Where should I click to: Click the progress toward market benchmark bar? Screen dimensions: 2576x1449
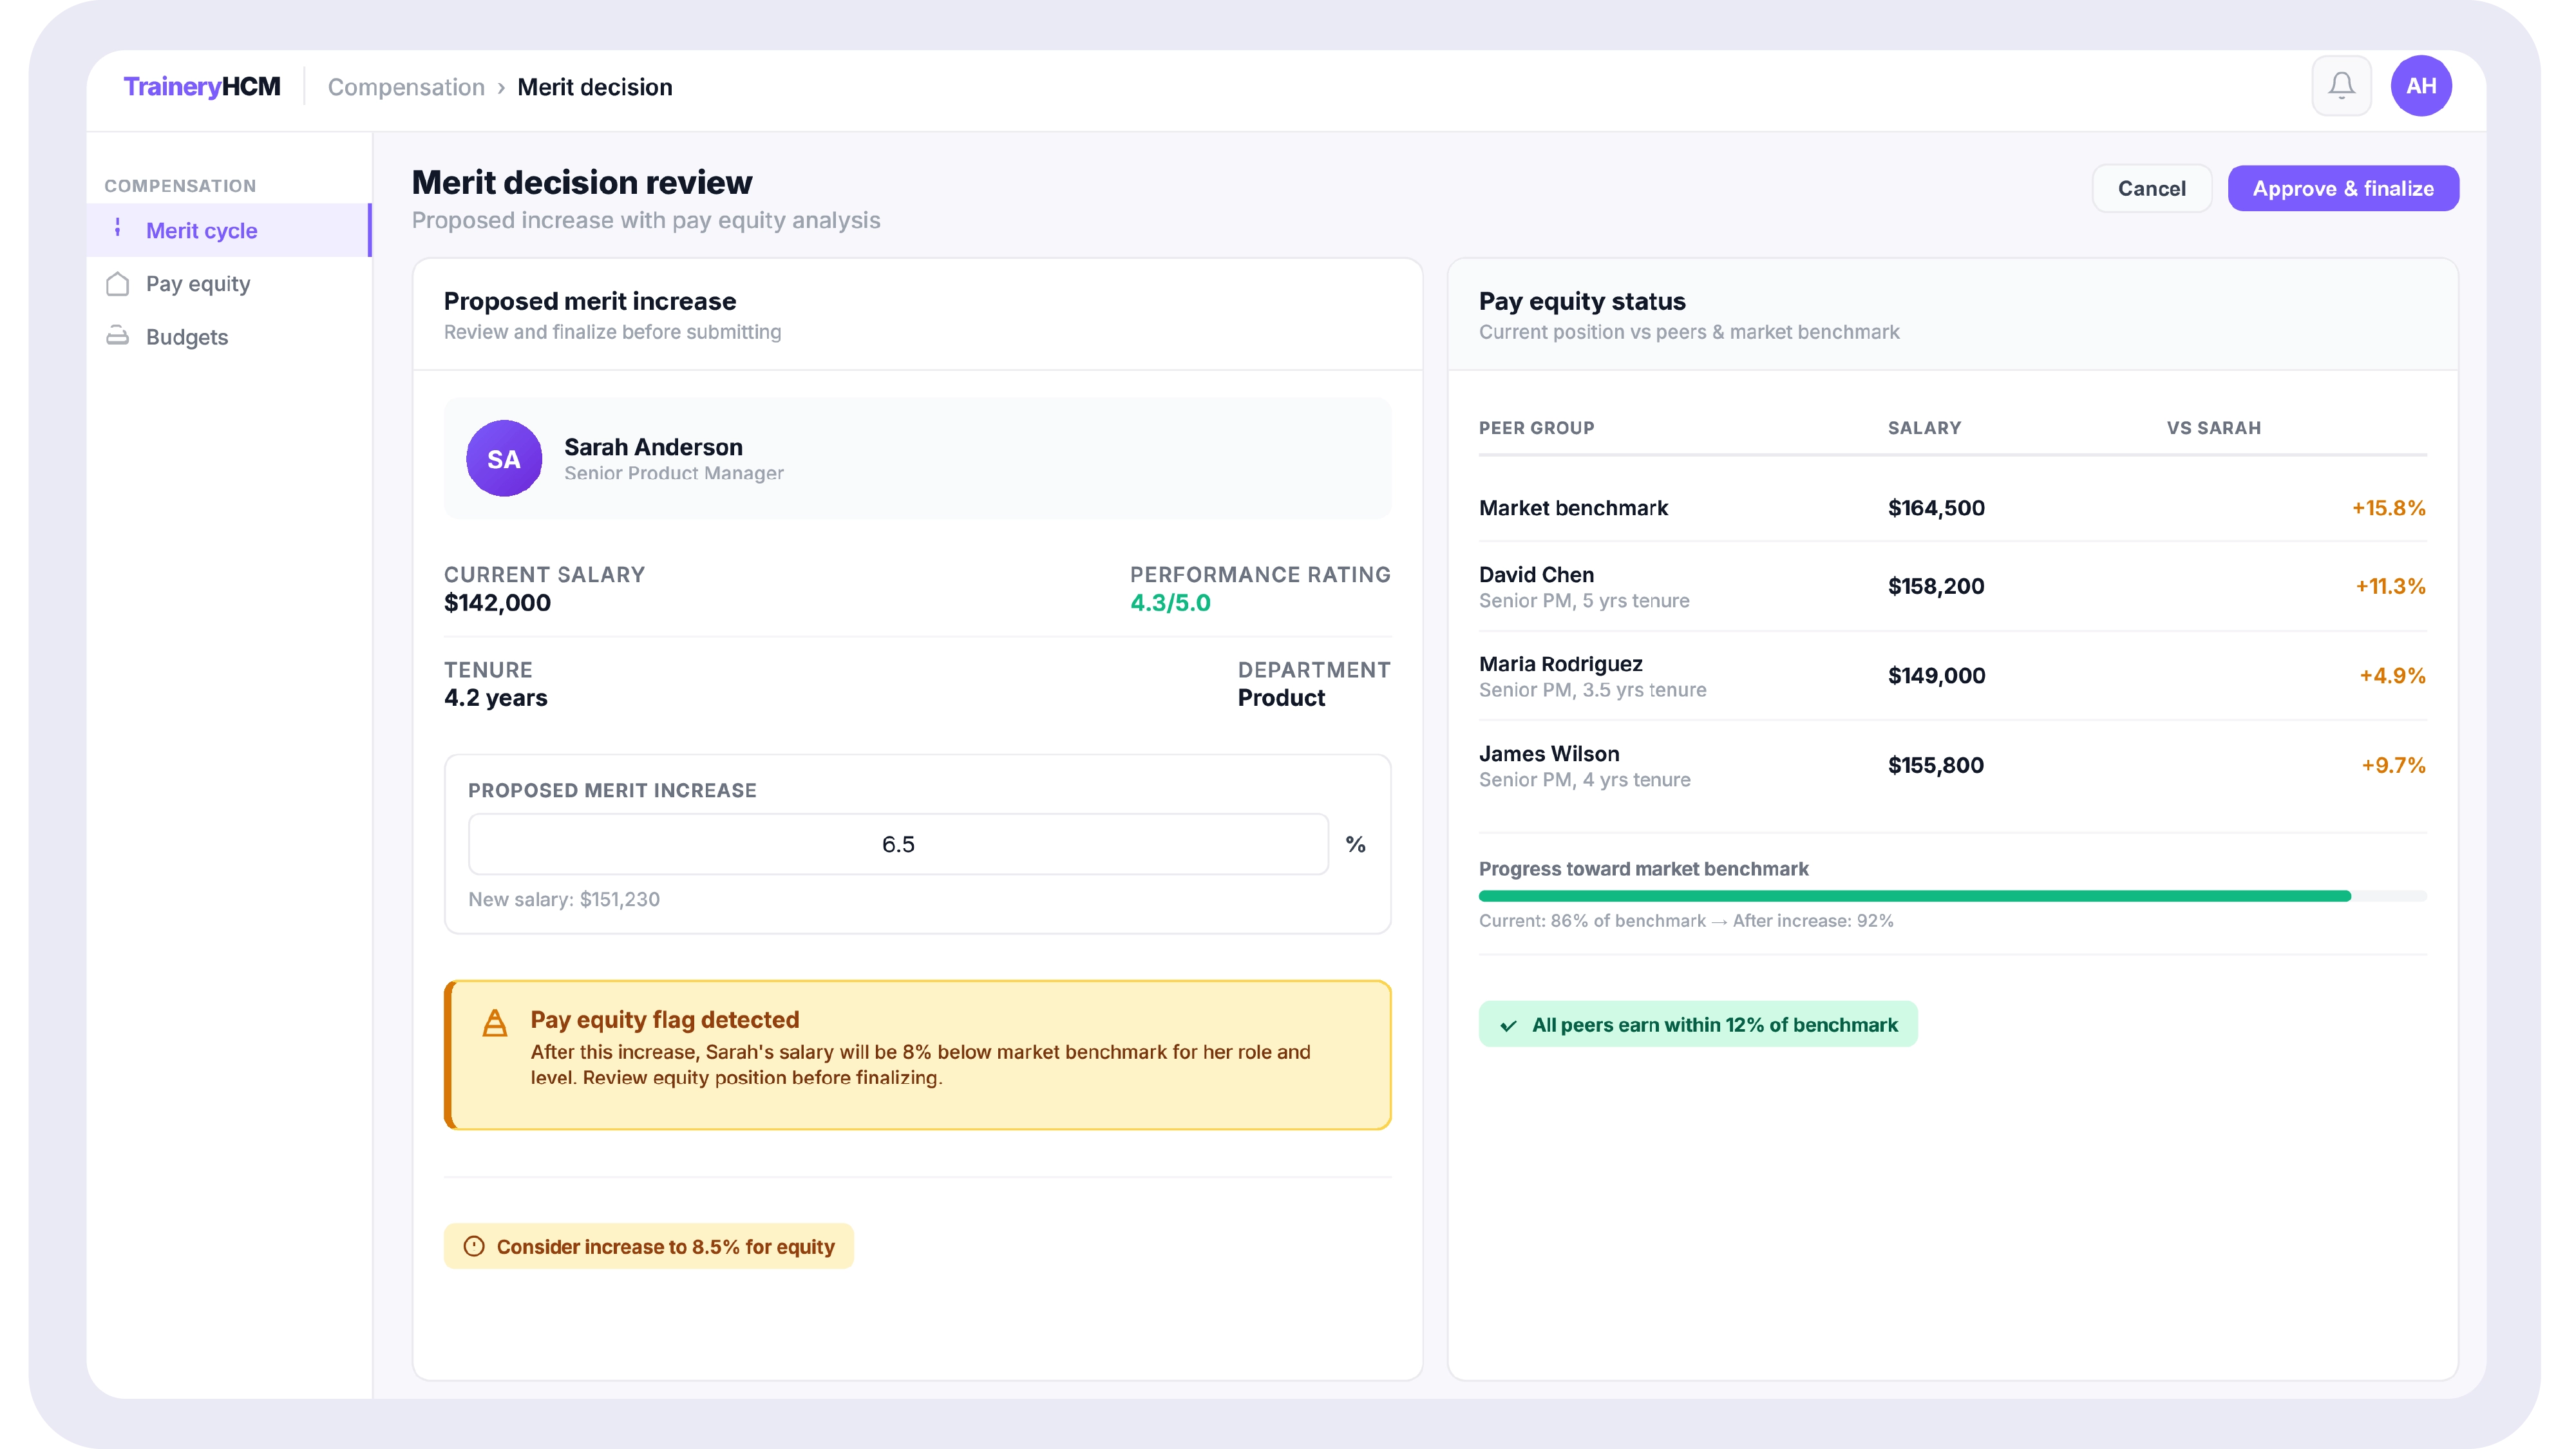(1952, 896)
